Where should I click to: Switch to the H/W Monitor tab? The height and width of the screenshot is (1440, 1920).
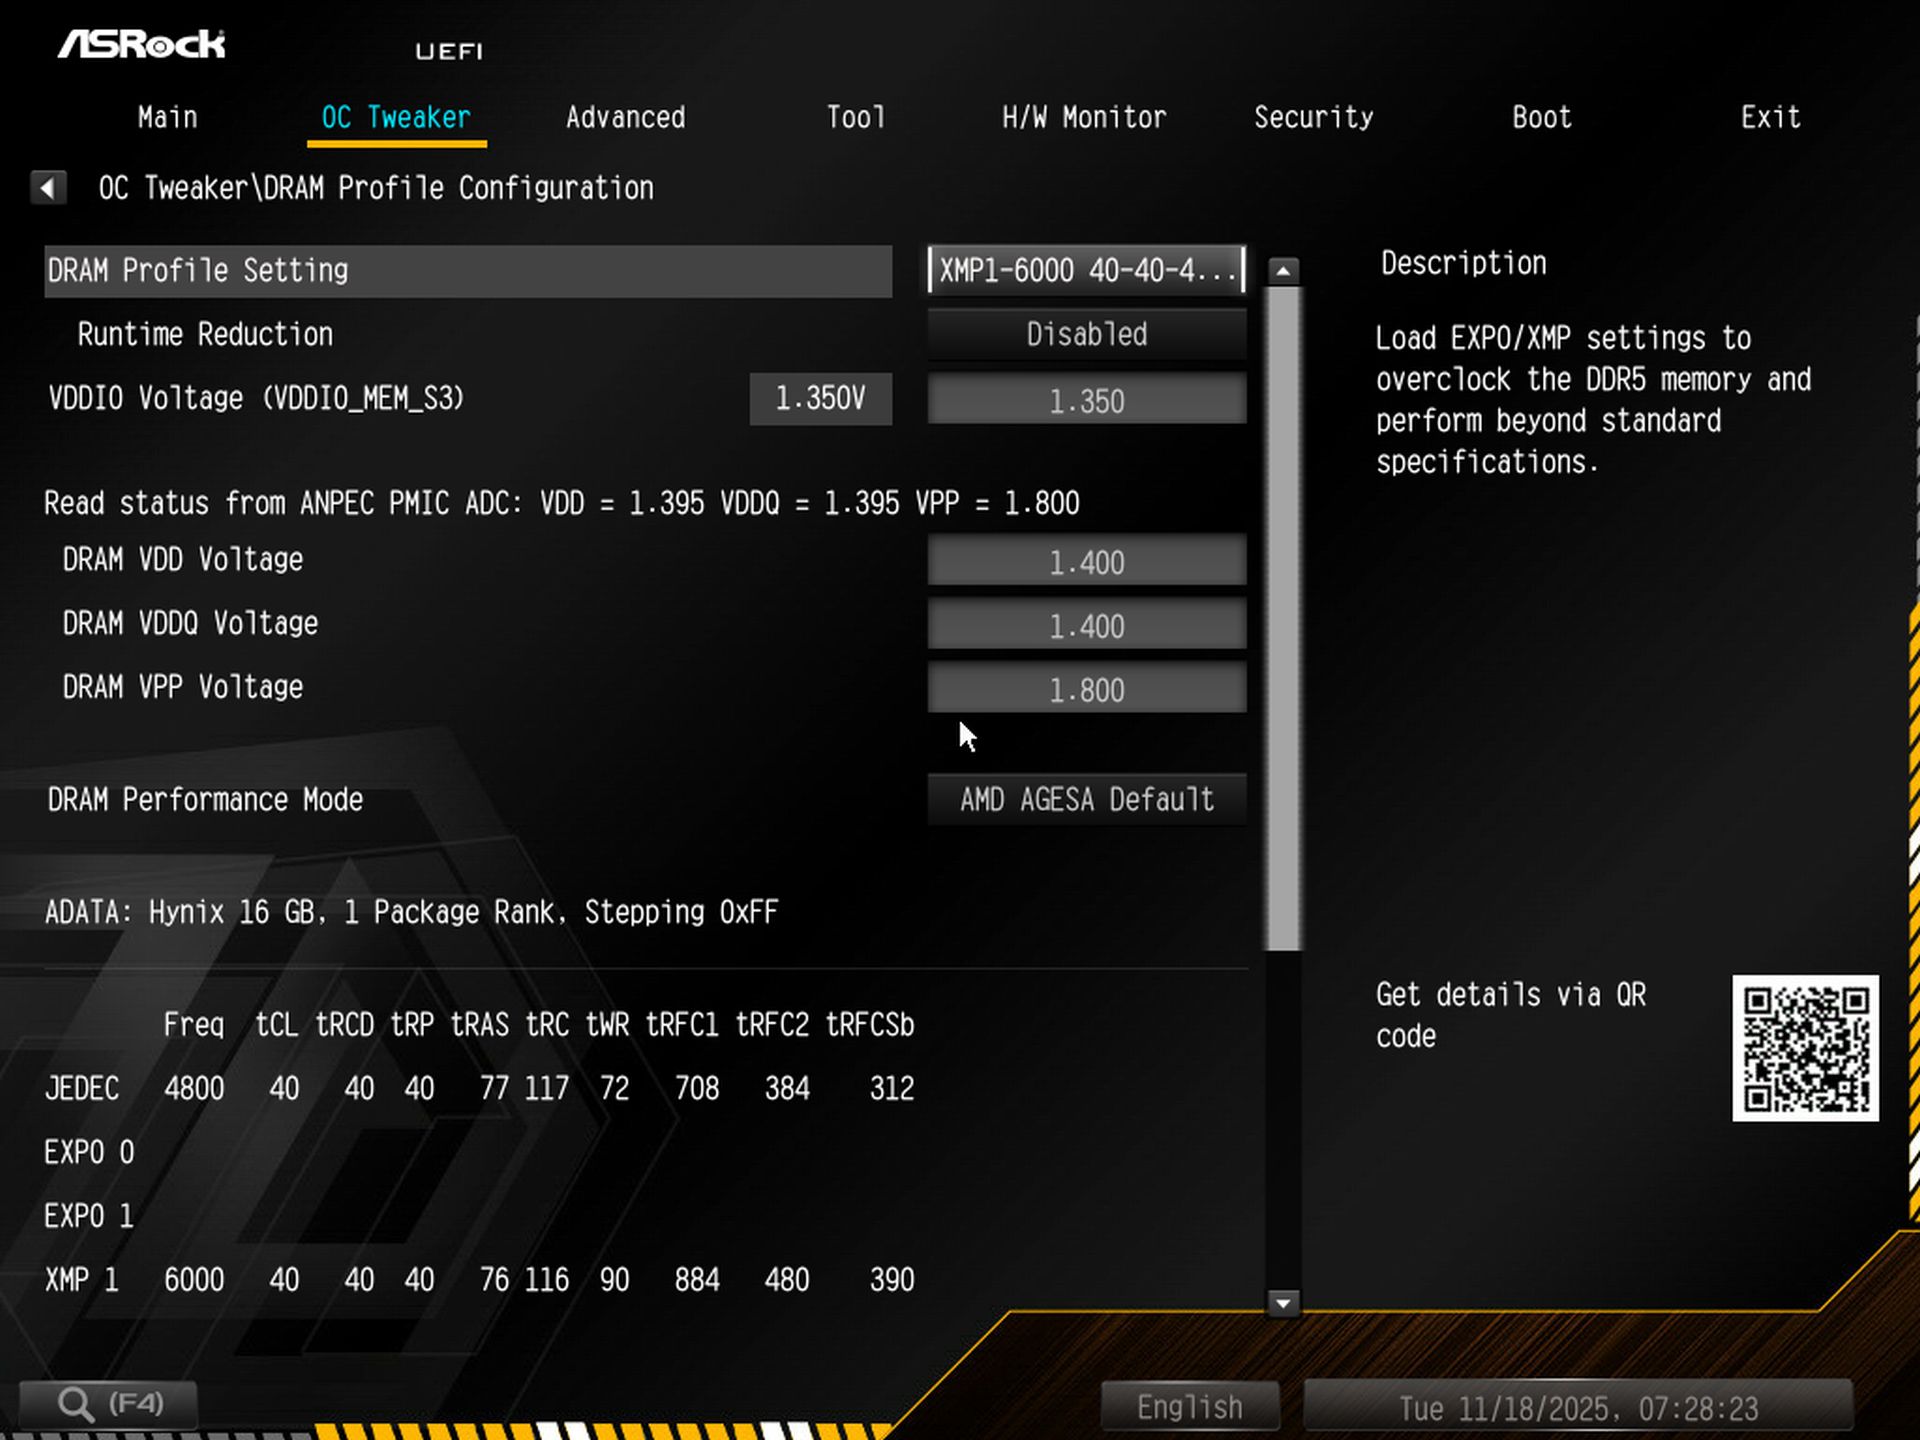coord(1085,117)
